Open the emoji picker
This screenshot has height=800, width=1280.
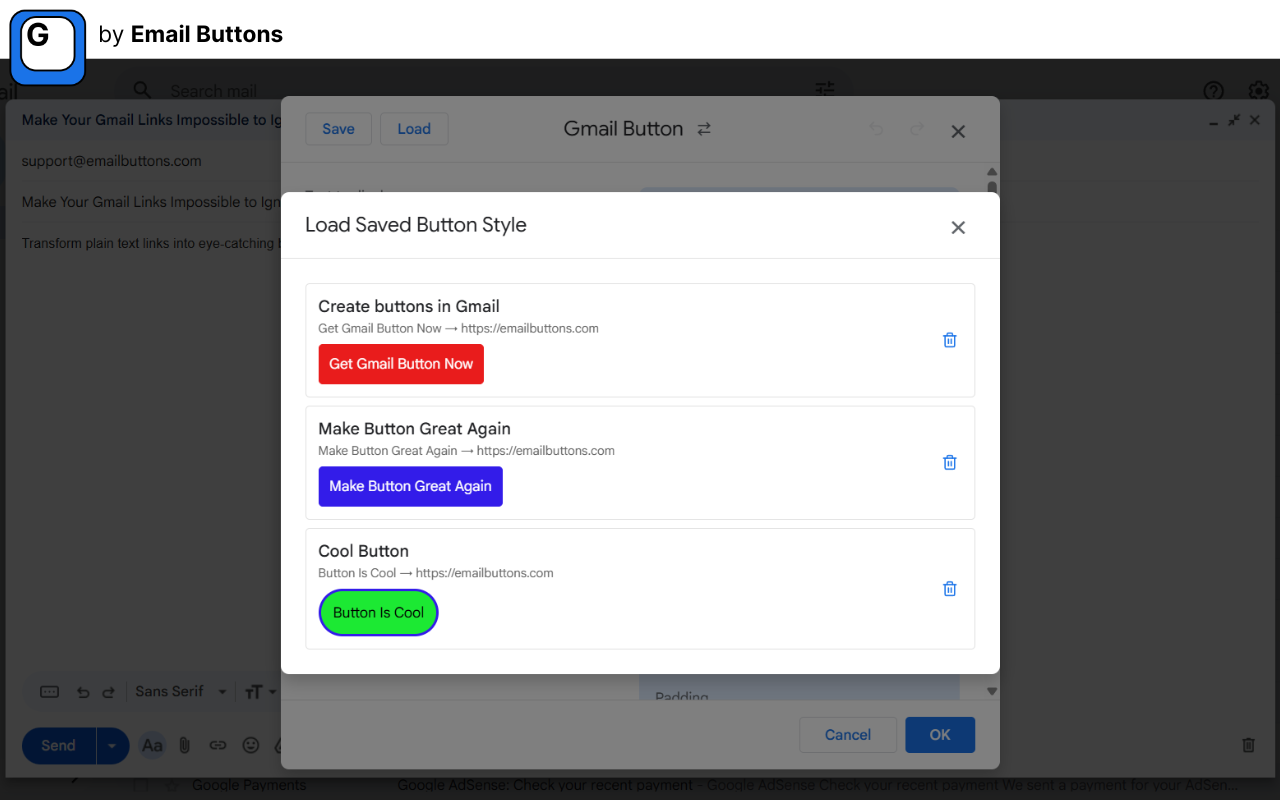click(x=250, y=745)
